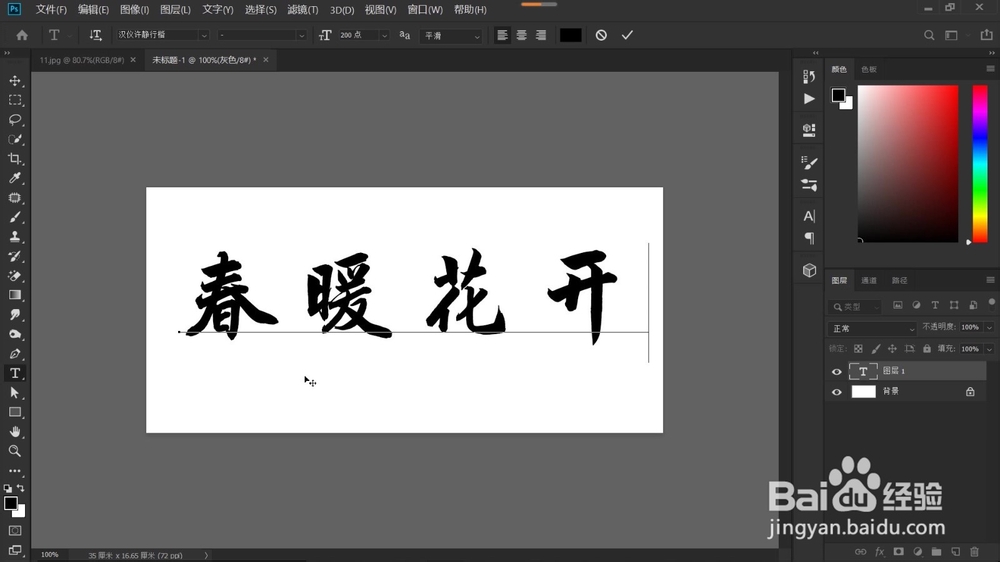Open the Layers panel menu

point(990,280)
